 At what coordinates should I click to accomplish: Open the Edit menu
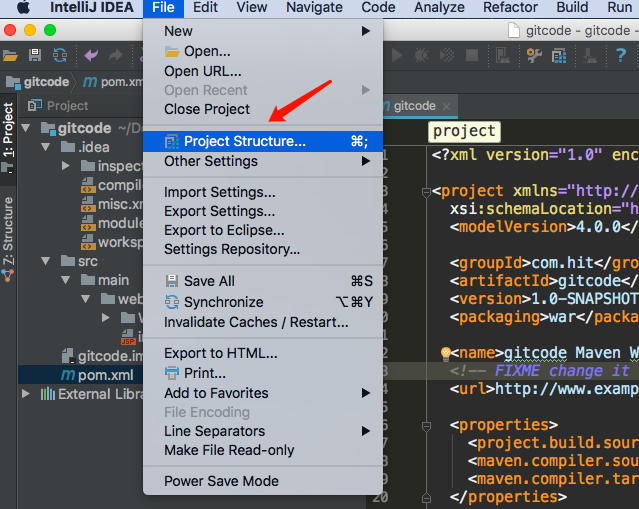click(205, 7)
